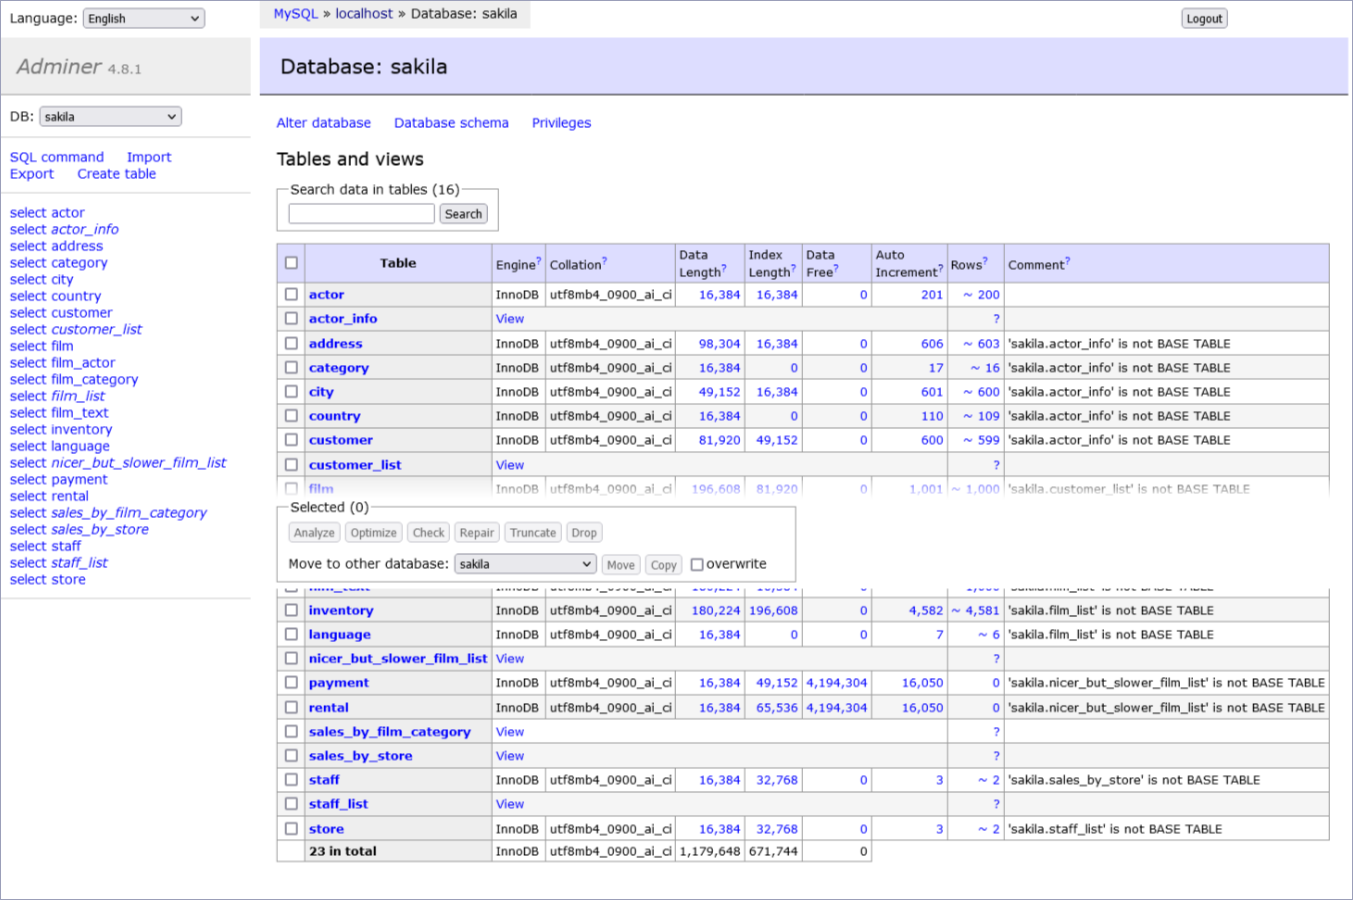The height and width of the screenshot is (900, 1353).
Task: Select all tables using the header checkbox
Action: coord(291,262)
